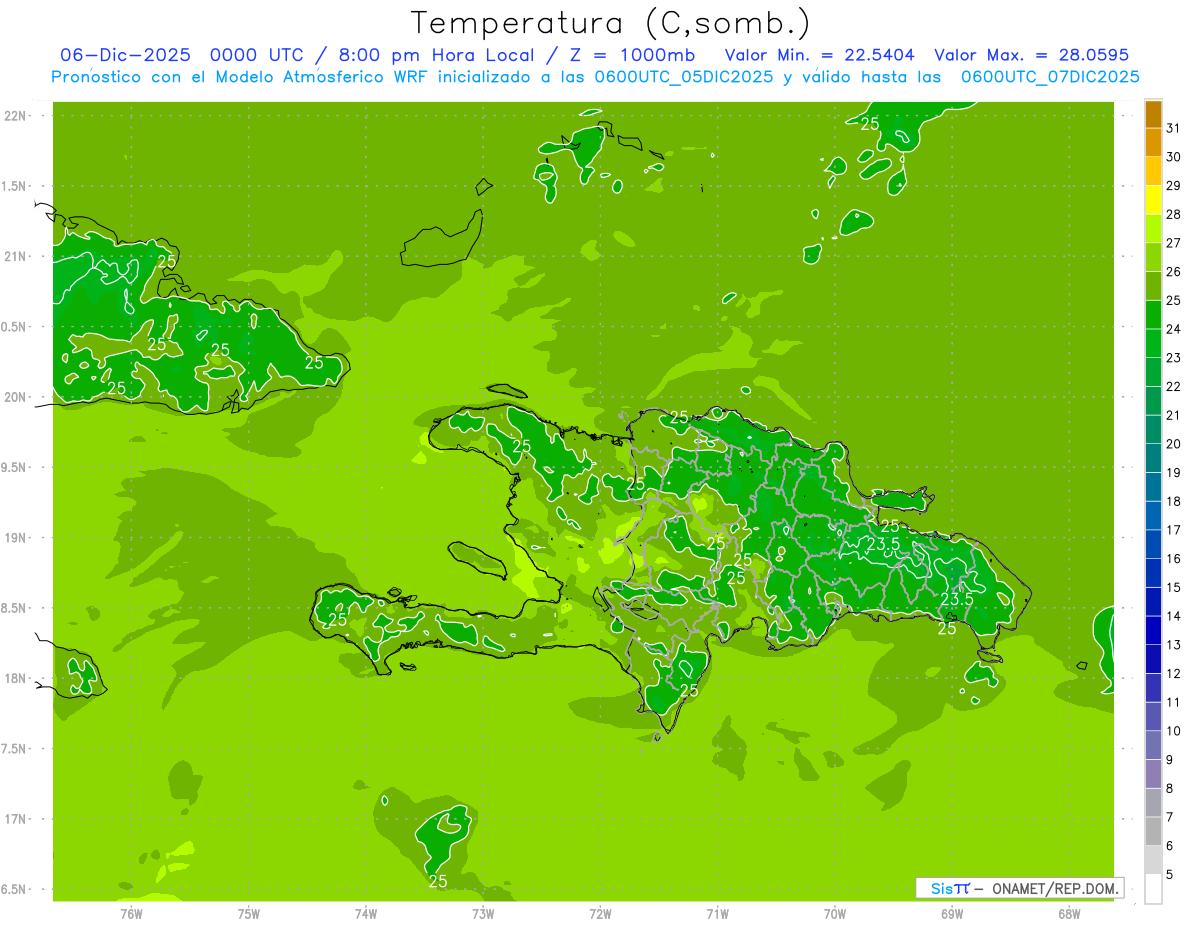This screenshot has width=1200, height=927.
Task: Click the longitude axis label 72W
Action: tap(601, 913)
